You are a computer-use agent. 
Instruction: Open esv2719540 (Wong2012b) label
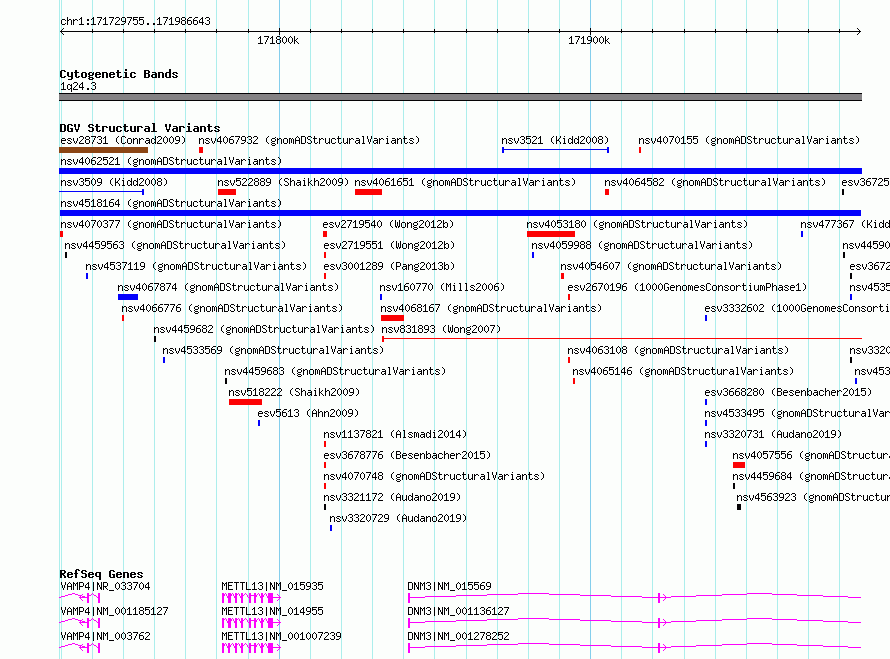click(388, 224)
